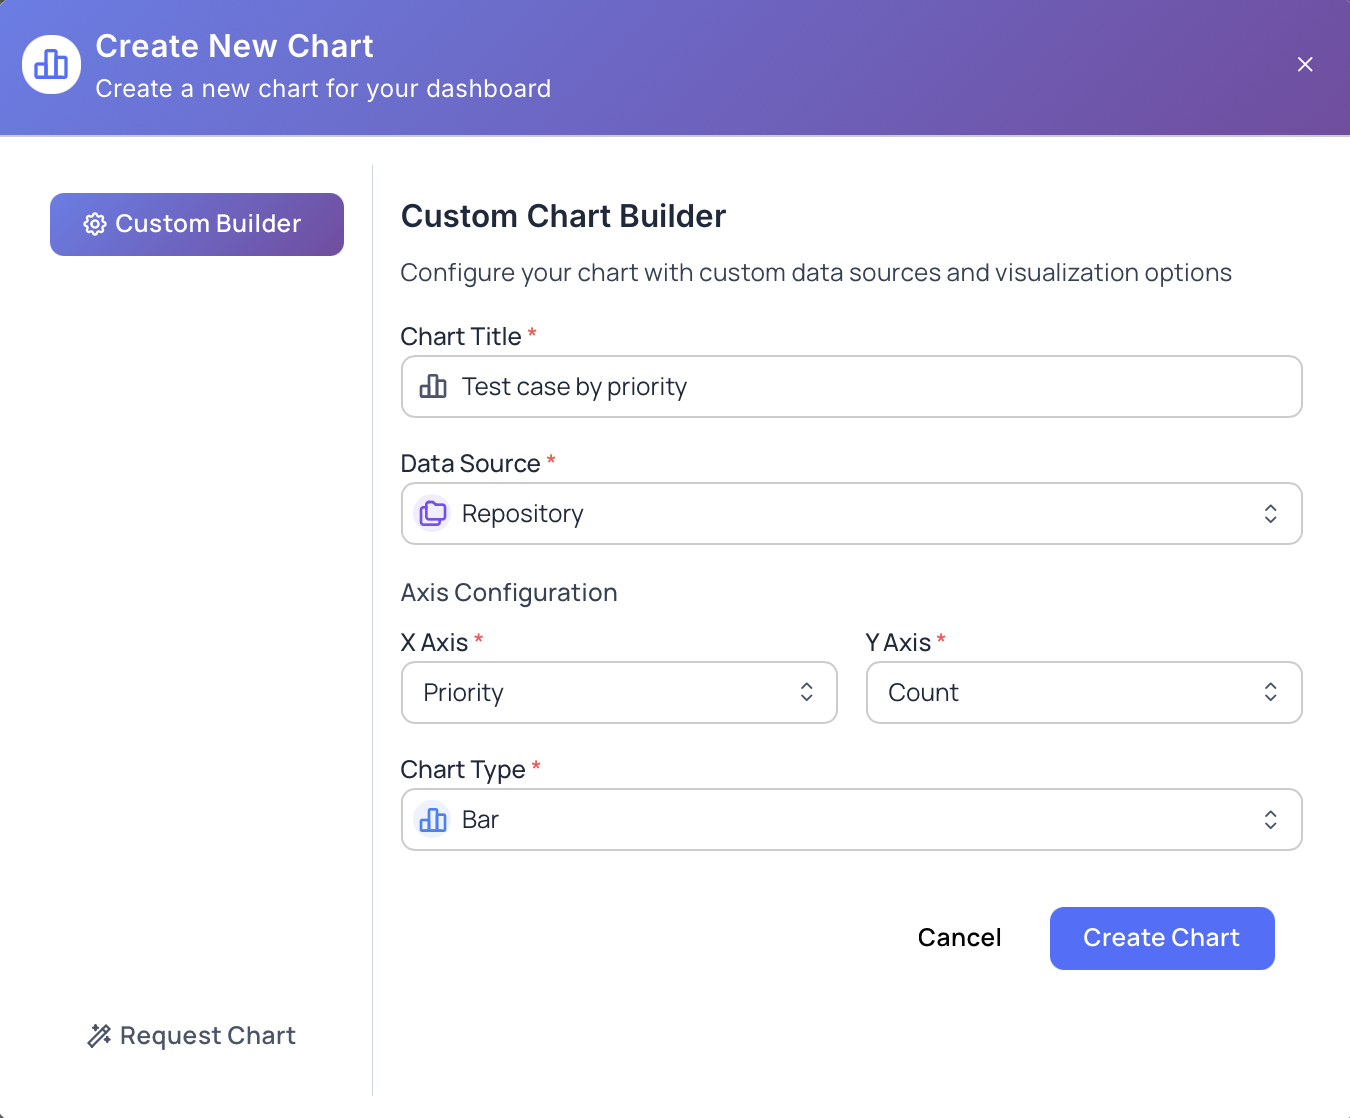Select the Repository data source value
The width and height of the screenshot is (1350, 1118).
click(x=522, y=513)
